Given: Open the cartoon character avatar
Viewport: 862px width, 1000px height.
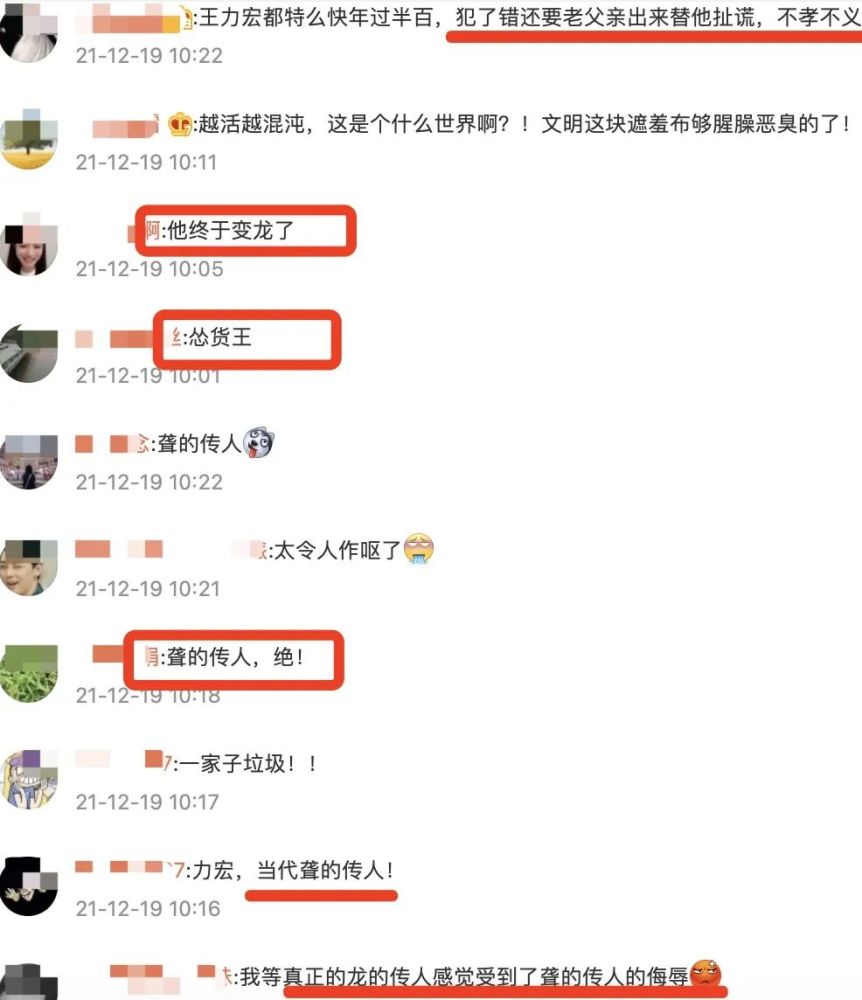Looking at the screenshot, I should point(29,779).
